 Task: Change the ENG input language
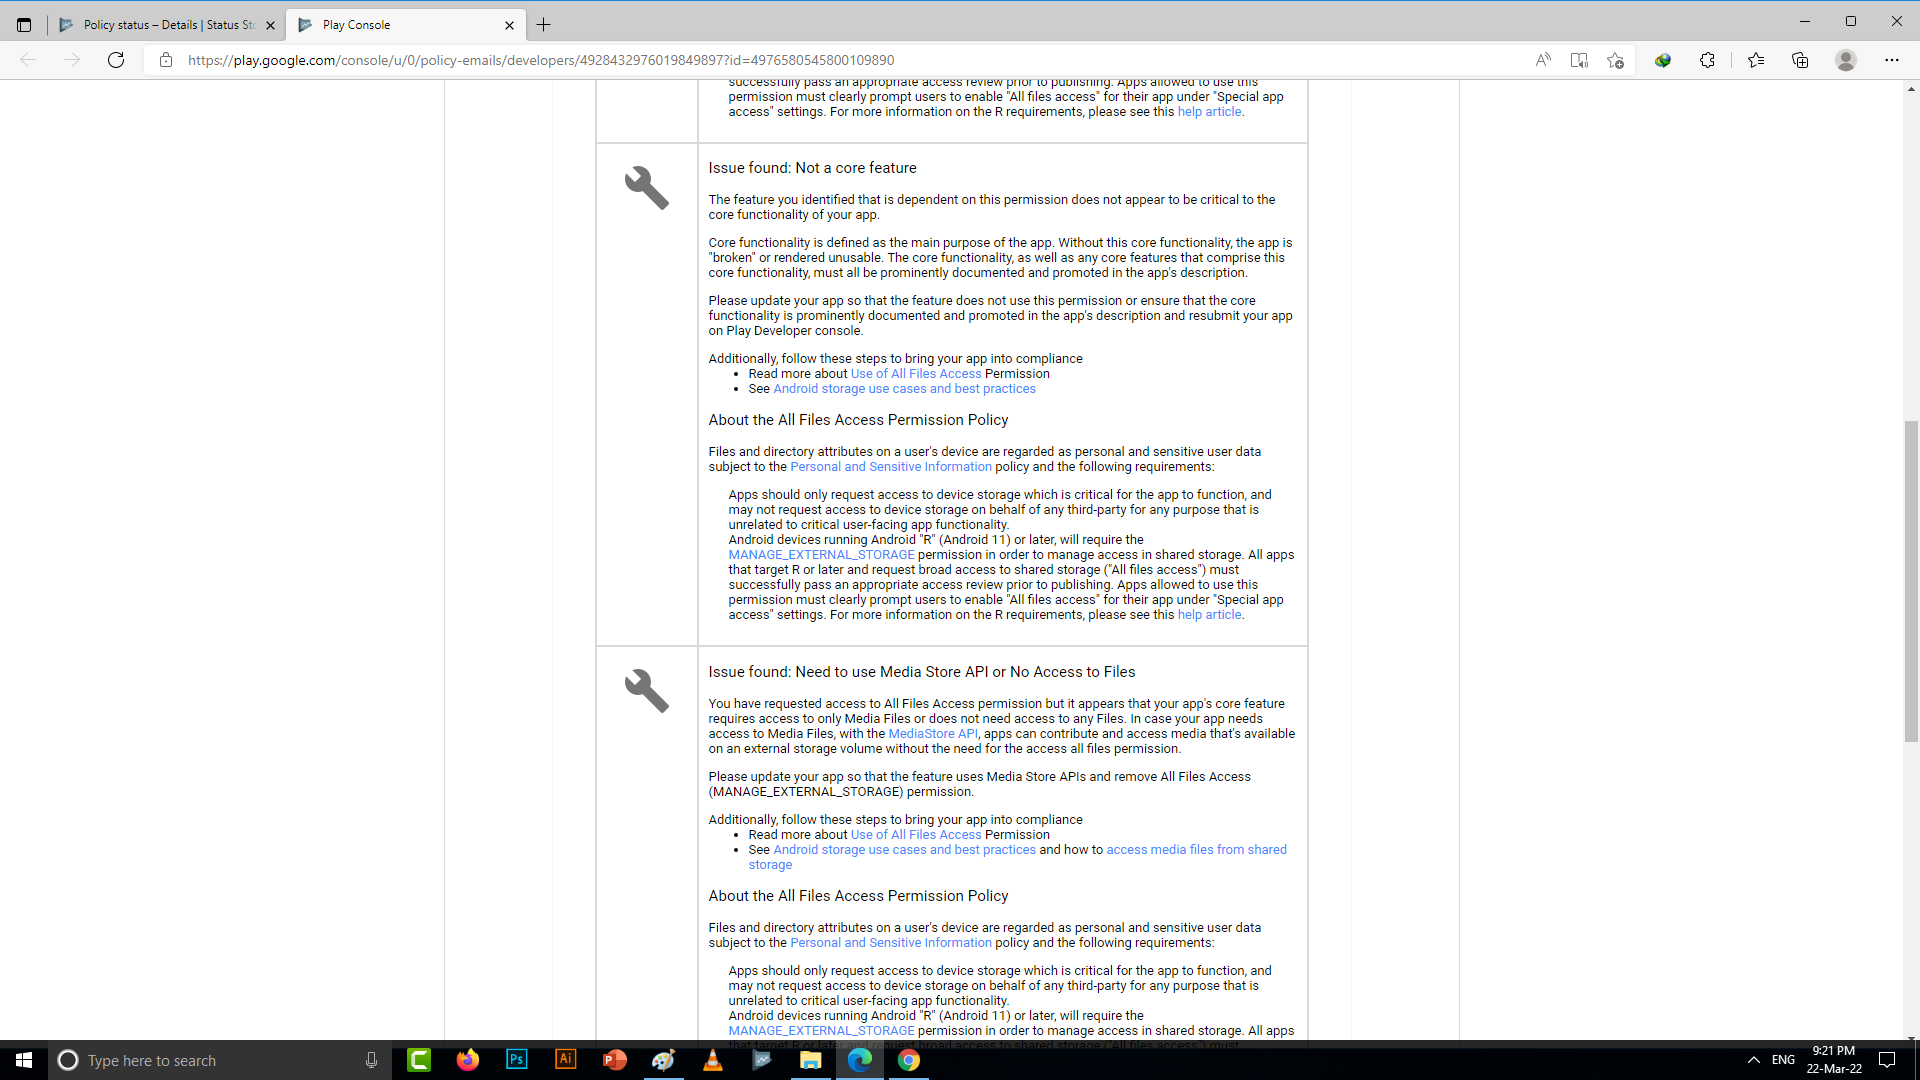[x=1783, y=1060]
